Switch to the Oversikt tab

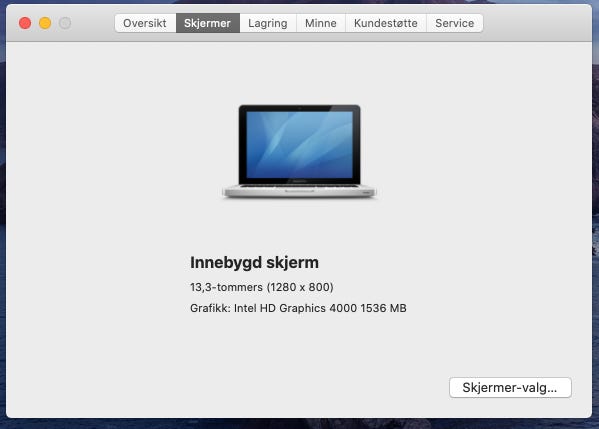pyautogui.click(x=145, y=23)
